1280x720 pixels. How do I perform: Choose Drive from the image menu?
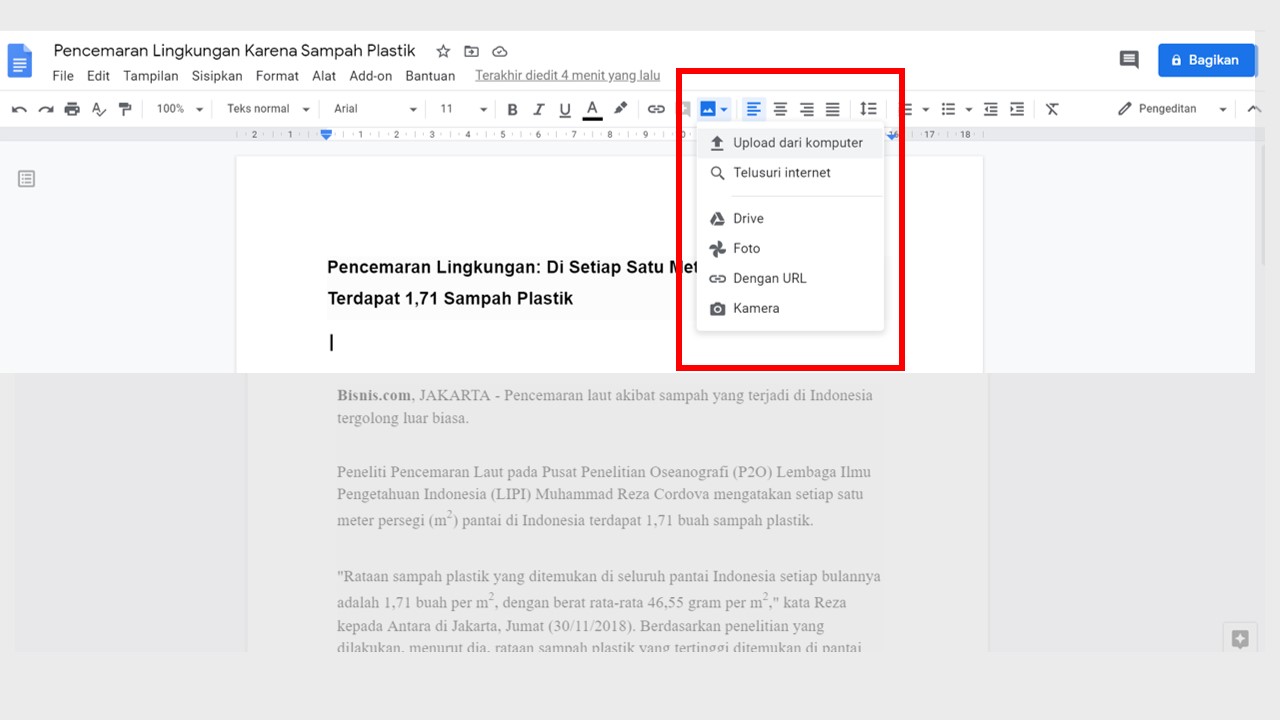pos(790,219)
